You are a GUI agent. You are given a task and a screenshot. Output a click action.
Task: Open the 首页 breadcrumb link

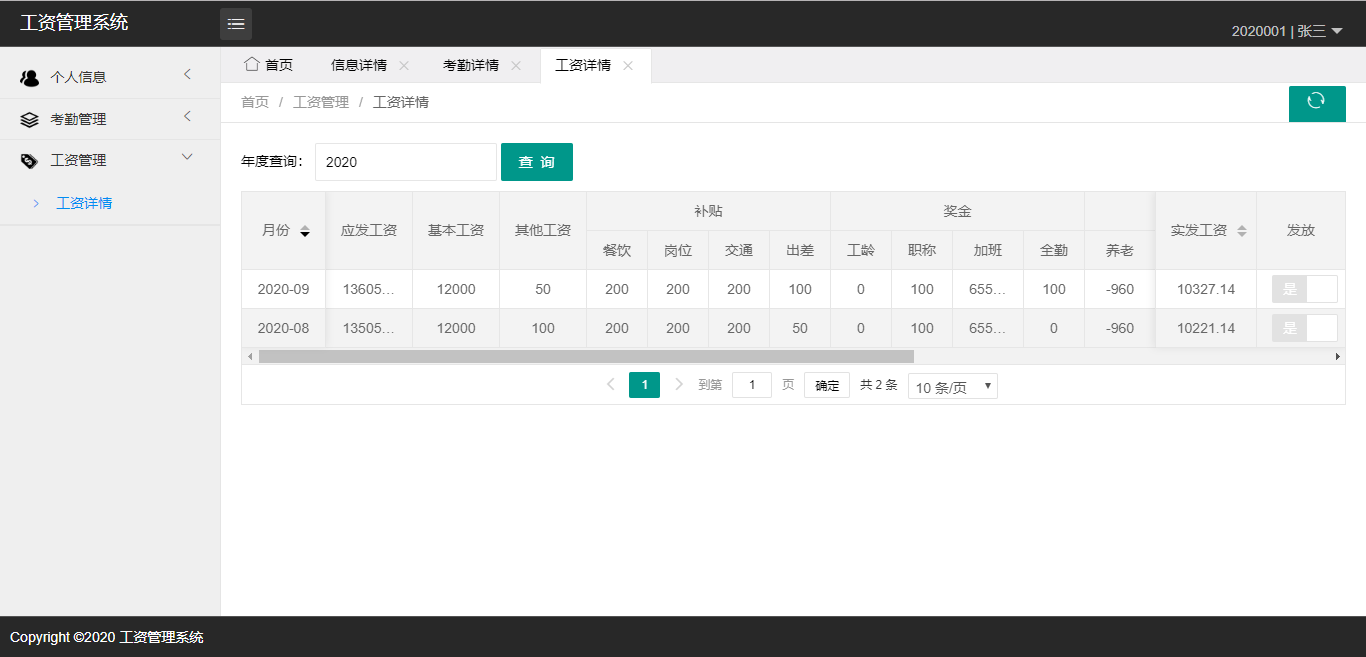(254, 101)
